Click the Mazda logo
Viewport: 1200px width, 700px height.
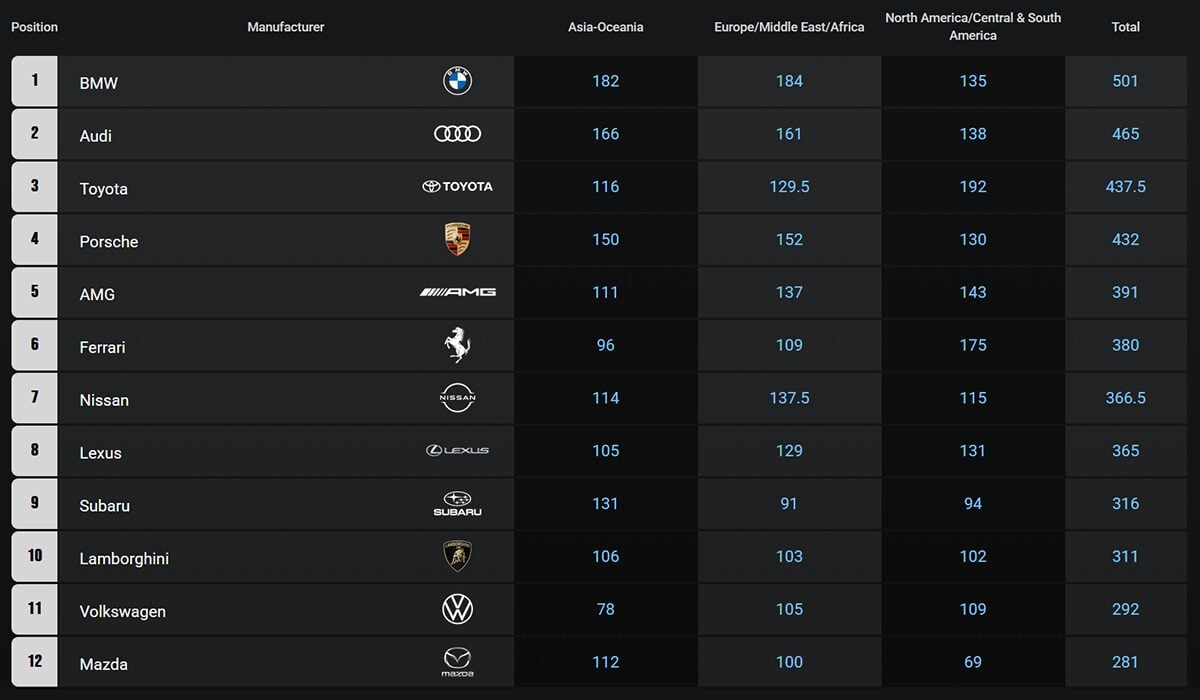coord(457,662)
